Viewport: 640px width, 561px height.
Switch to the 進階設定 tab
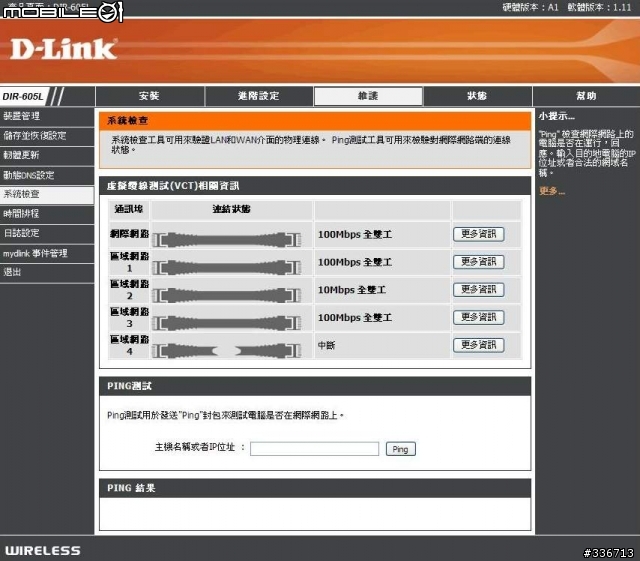pyautogui.click(x=259, y=96)
